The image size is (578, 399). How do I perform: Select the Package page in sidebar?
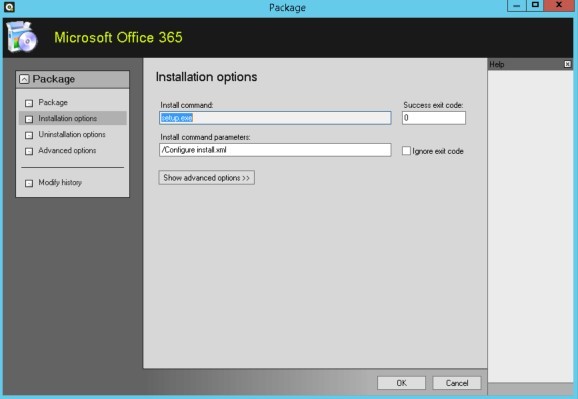(x=53, y=103)
